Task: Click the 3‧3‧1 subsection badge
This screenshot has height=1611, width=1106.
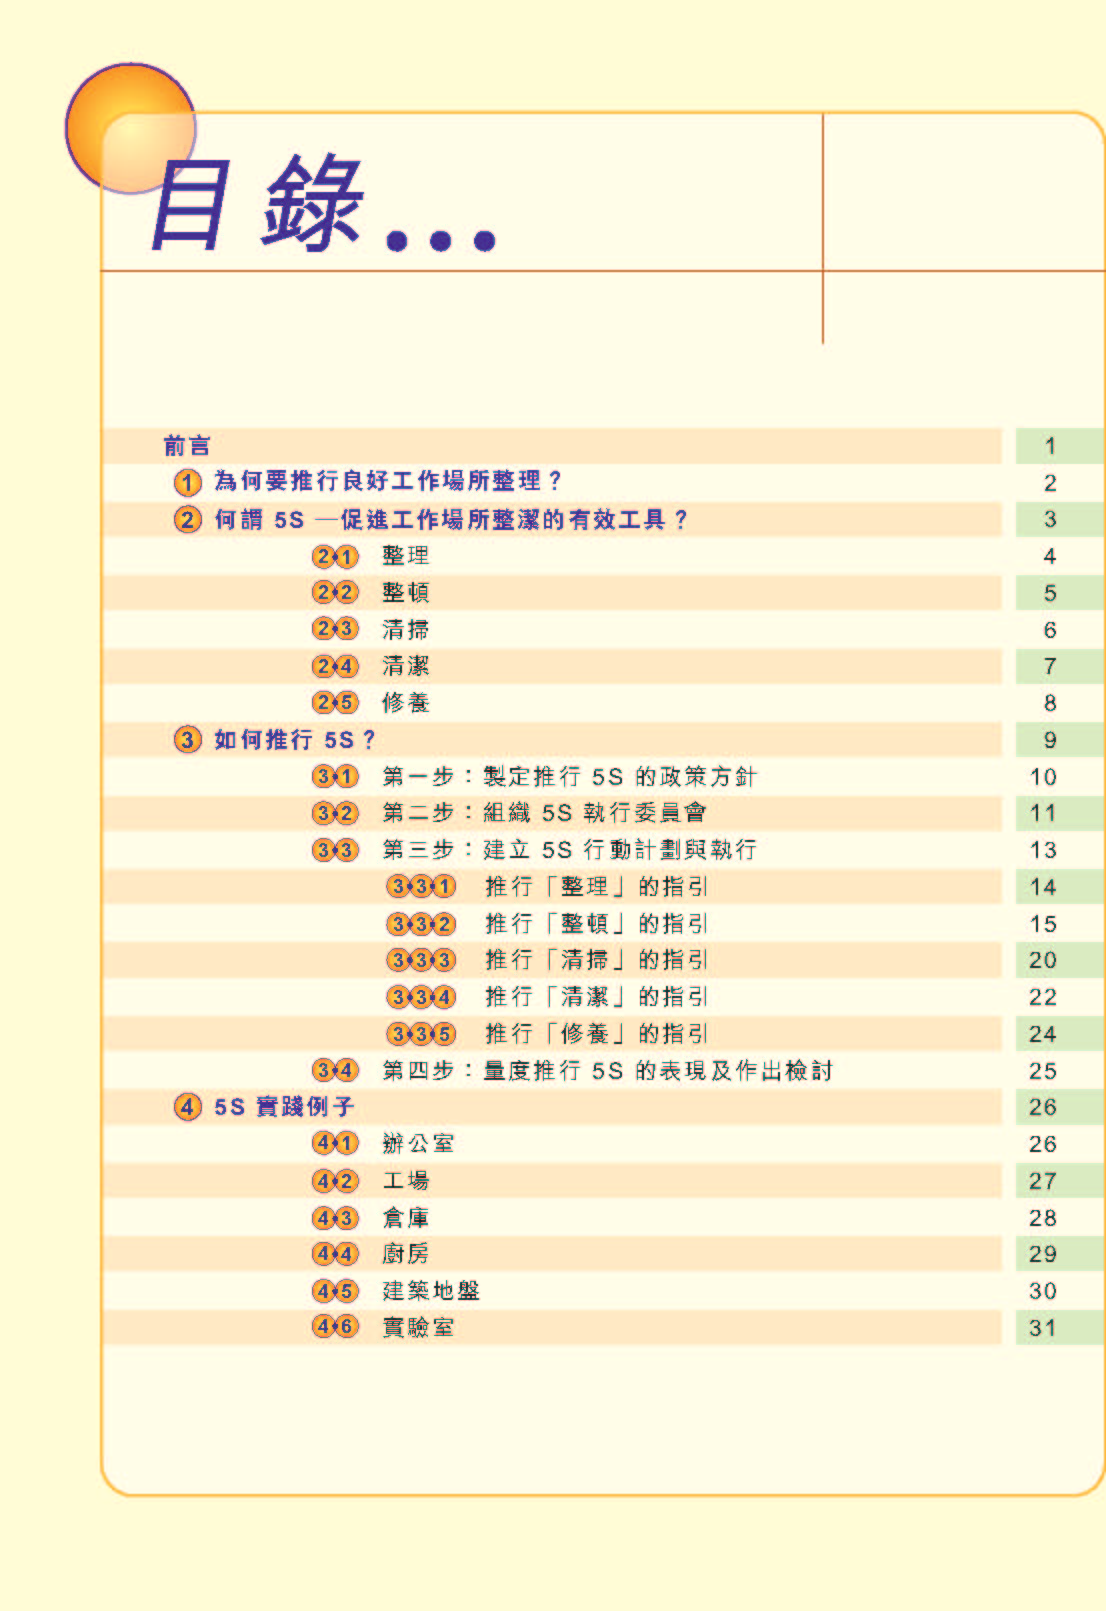Action: coord(421,887)
